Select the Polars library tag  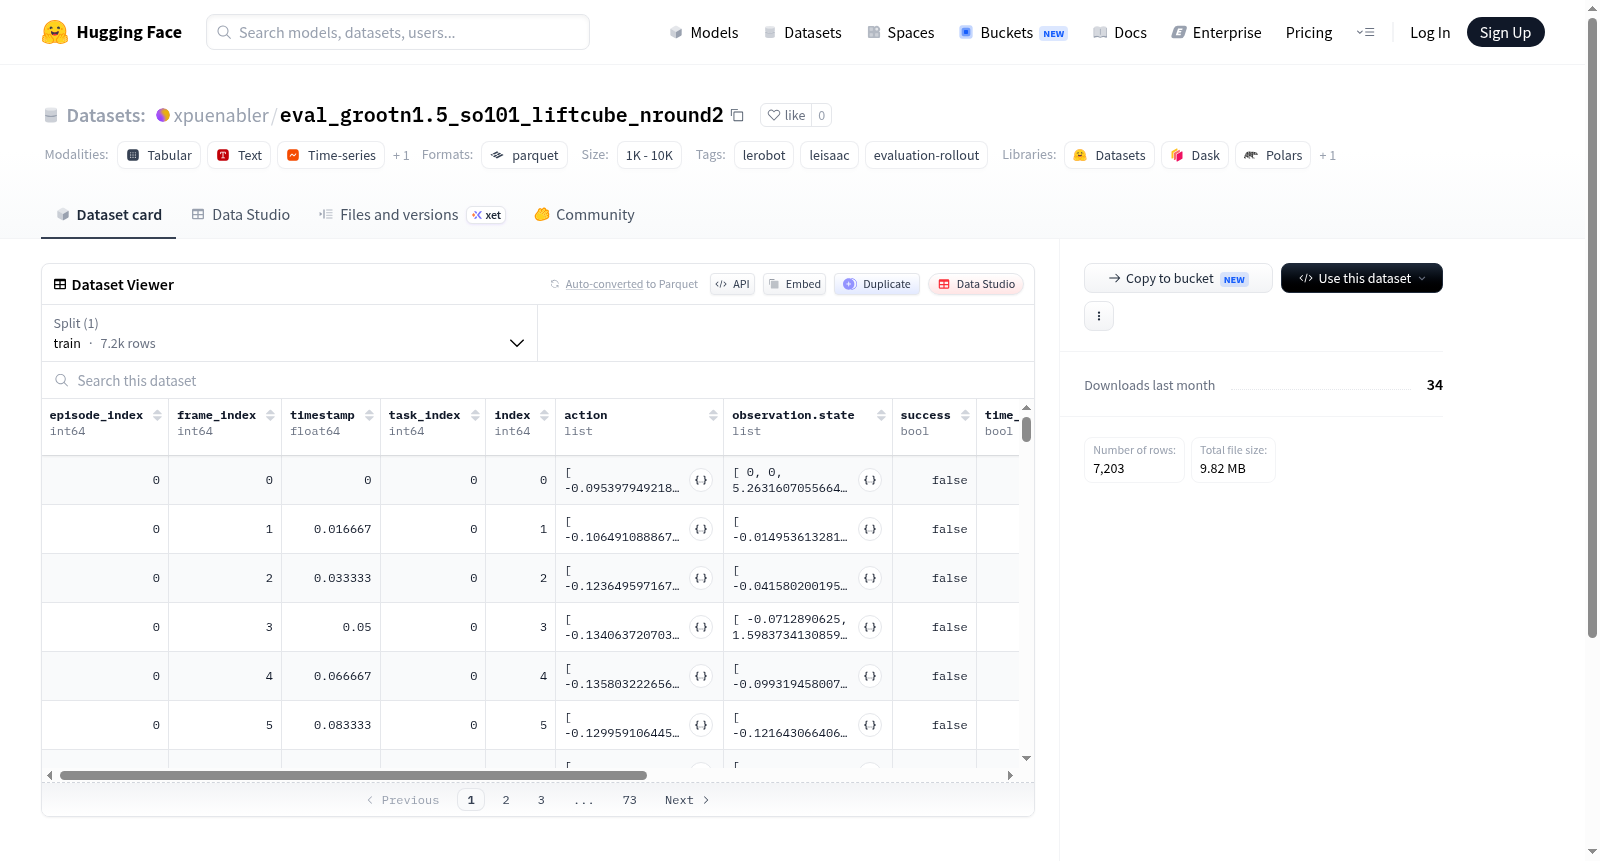pyautogui.click(x=1273, y=155)
